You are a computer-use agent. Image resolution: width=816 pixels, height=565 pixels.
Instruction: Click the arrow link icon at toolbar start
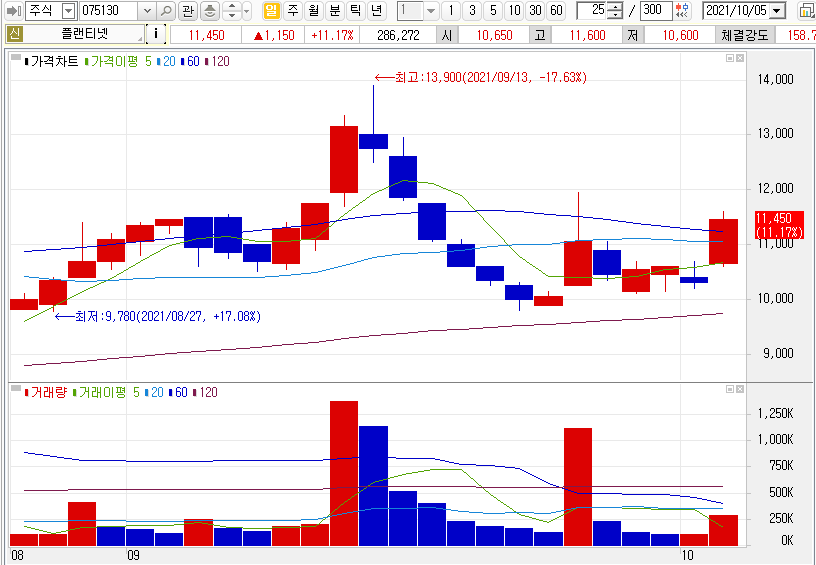14,10
